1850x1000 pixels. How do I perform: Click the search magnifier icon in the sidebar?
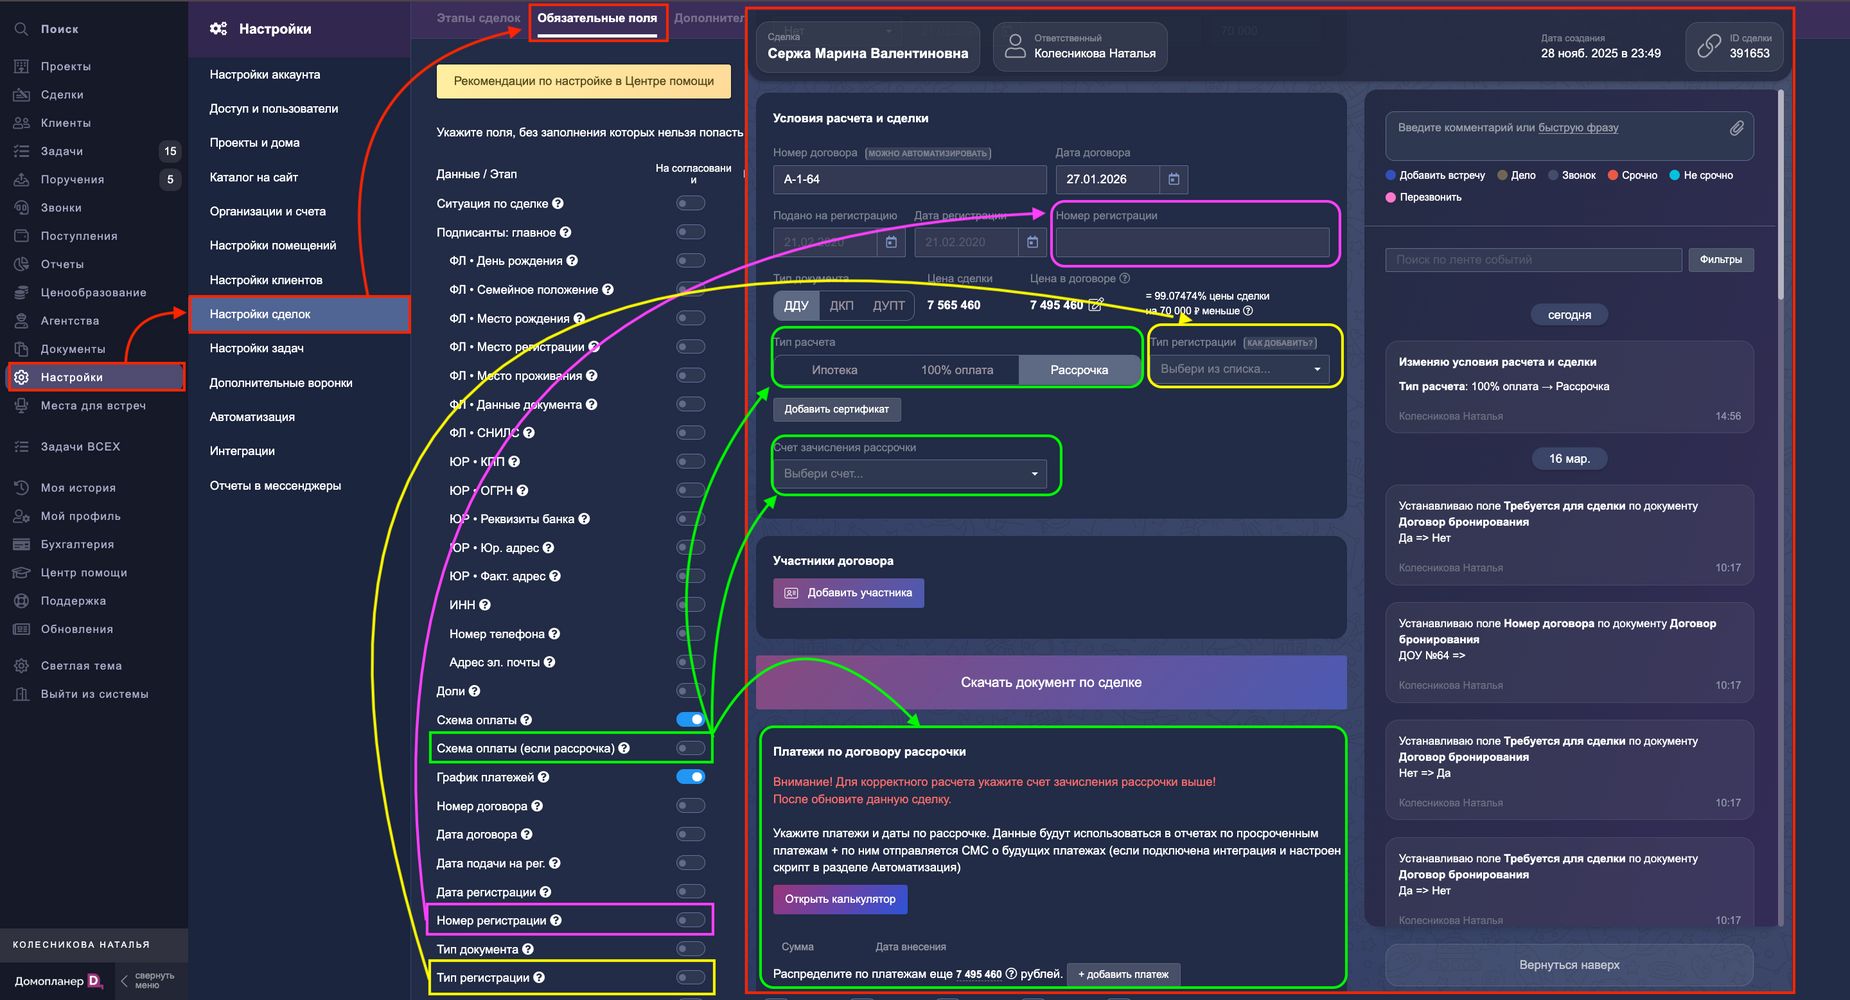coord(21,29)
